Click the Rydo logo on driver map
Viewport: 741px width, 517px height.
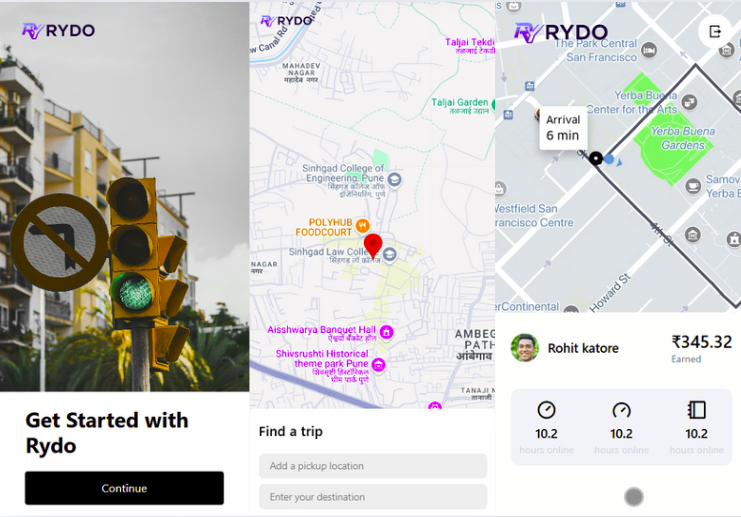pyautogui.click(x=560, y=33)
